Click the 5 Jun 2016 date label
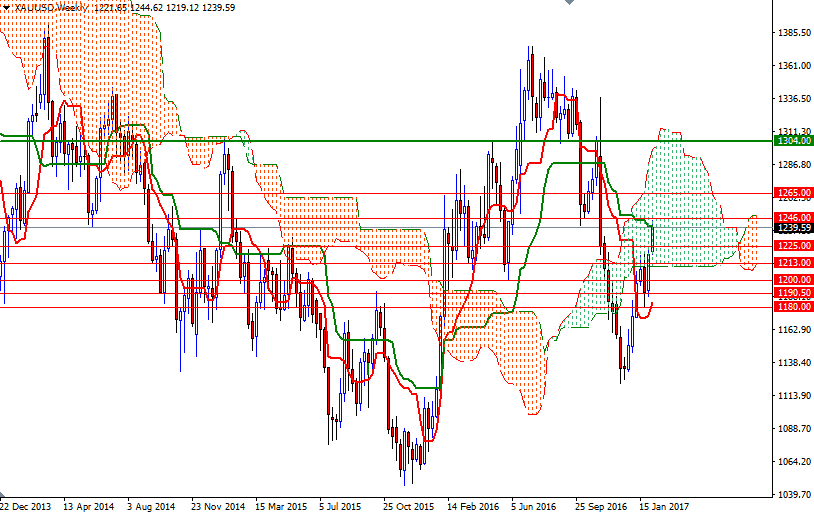Image resolution: width=814 pixels, height=514 pixels. 533,506
